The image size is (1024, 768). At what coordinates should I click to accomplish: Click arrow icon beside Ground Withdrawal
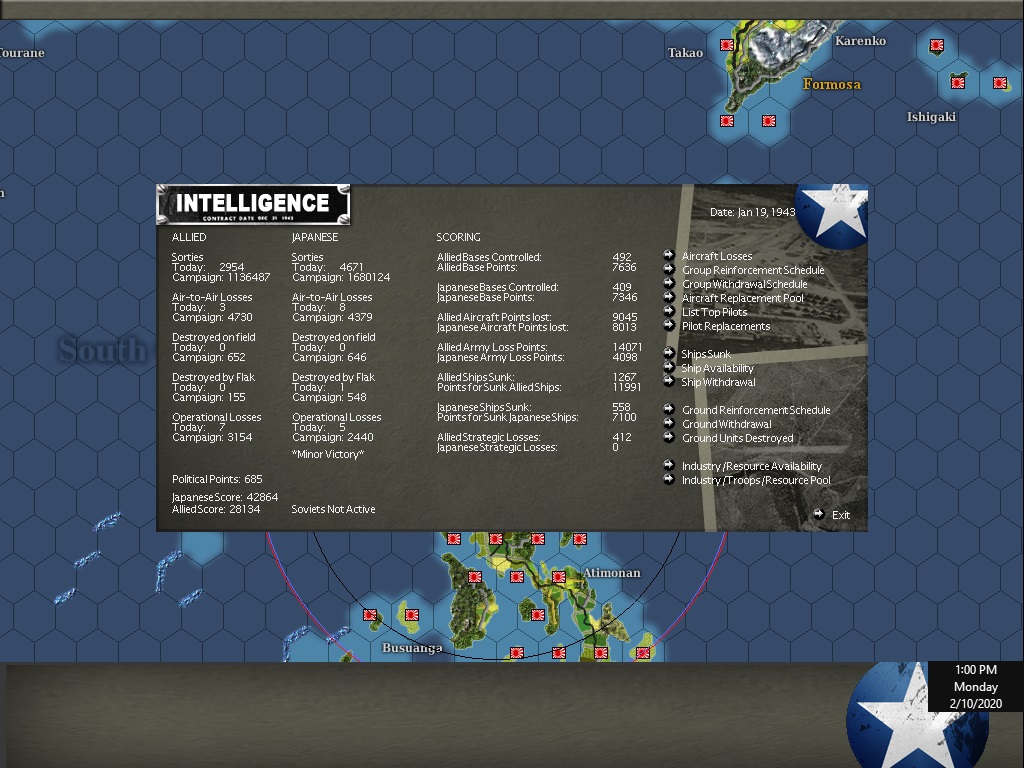669,423
